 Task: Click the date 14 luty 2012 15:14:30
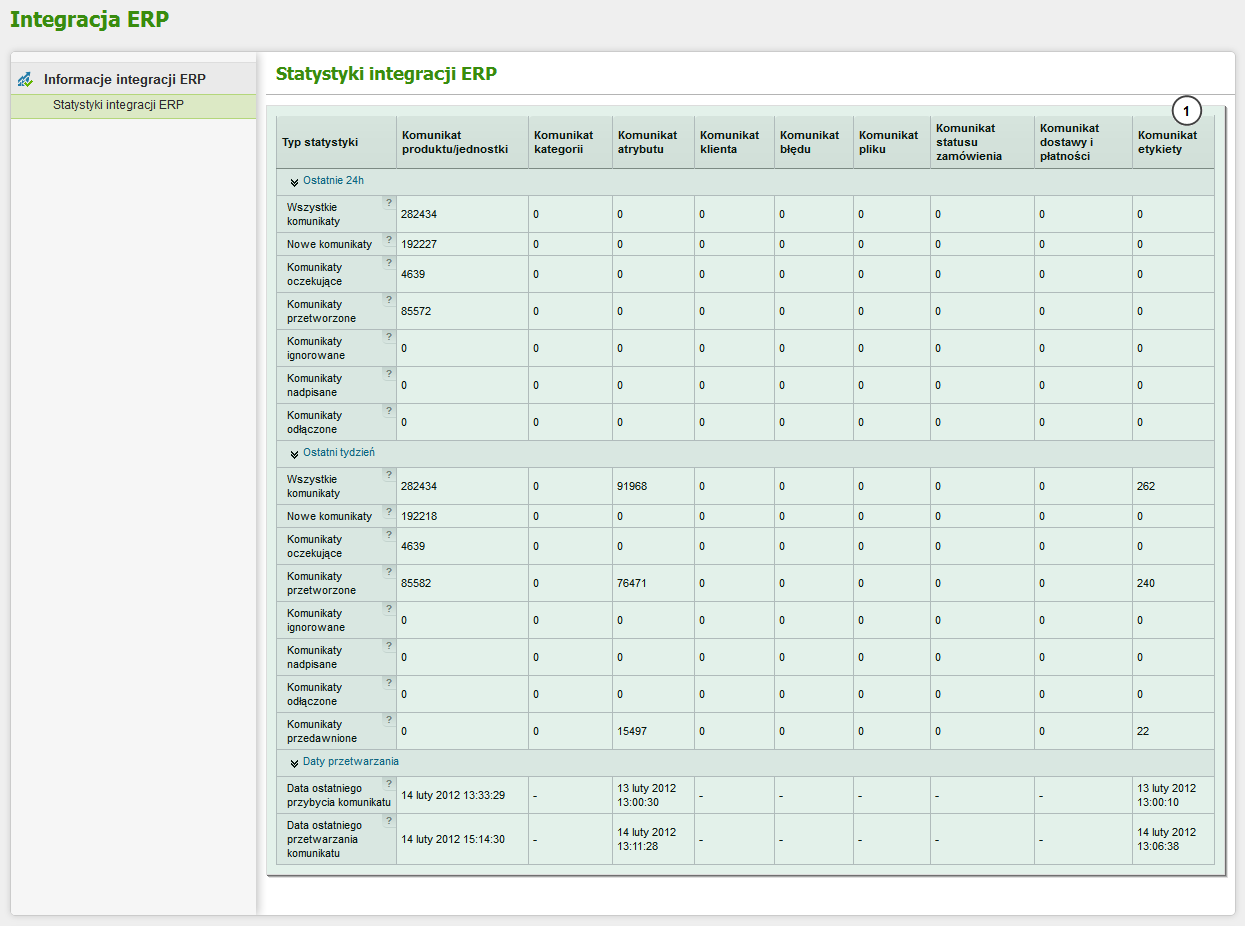point(453,839)
